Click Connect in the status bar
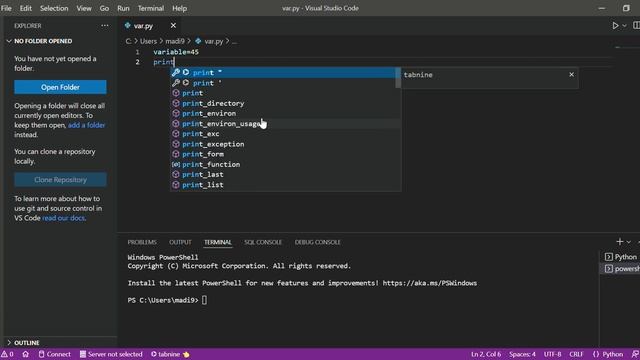640x360 pixels. tap(54, 354)
